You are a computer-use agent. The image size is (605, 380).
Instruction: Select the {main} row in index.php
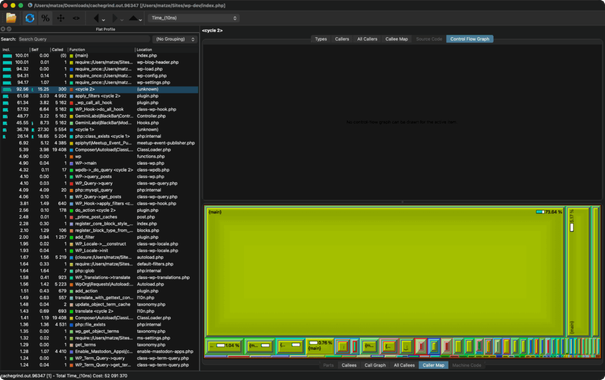pyautogui.click(x=99, y=56)
